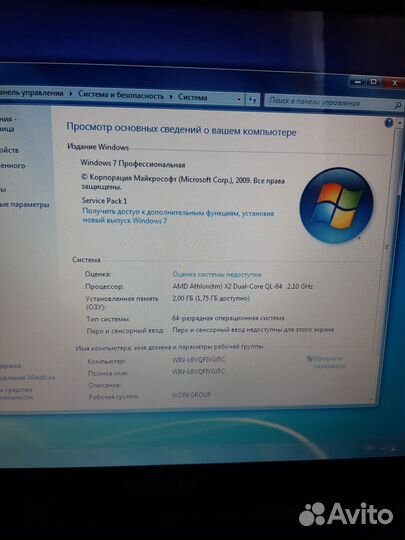
Task: Select the Windows 7 Профессиональная text
Action: tap(133, 164)
